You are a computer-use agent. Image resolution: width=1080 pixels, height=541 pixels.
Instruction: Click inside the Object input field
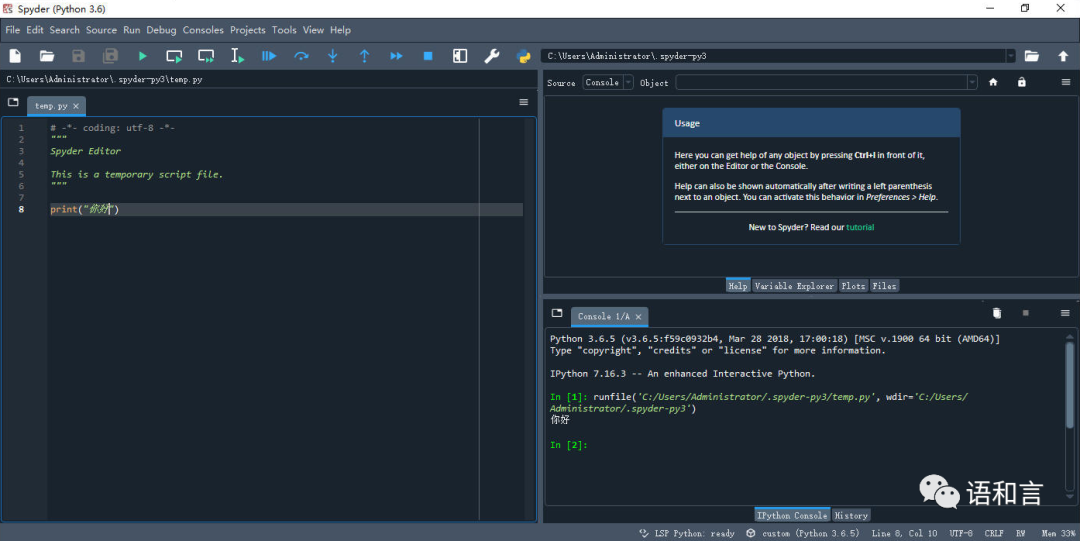[820, 82]
